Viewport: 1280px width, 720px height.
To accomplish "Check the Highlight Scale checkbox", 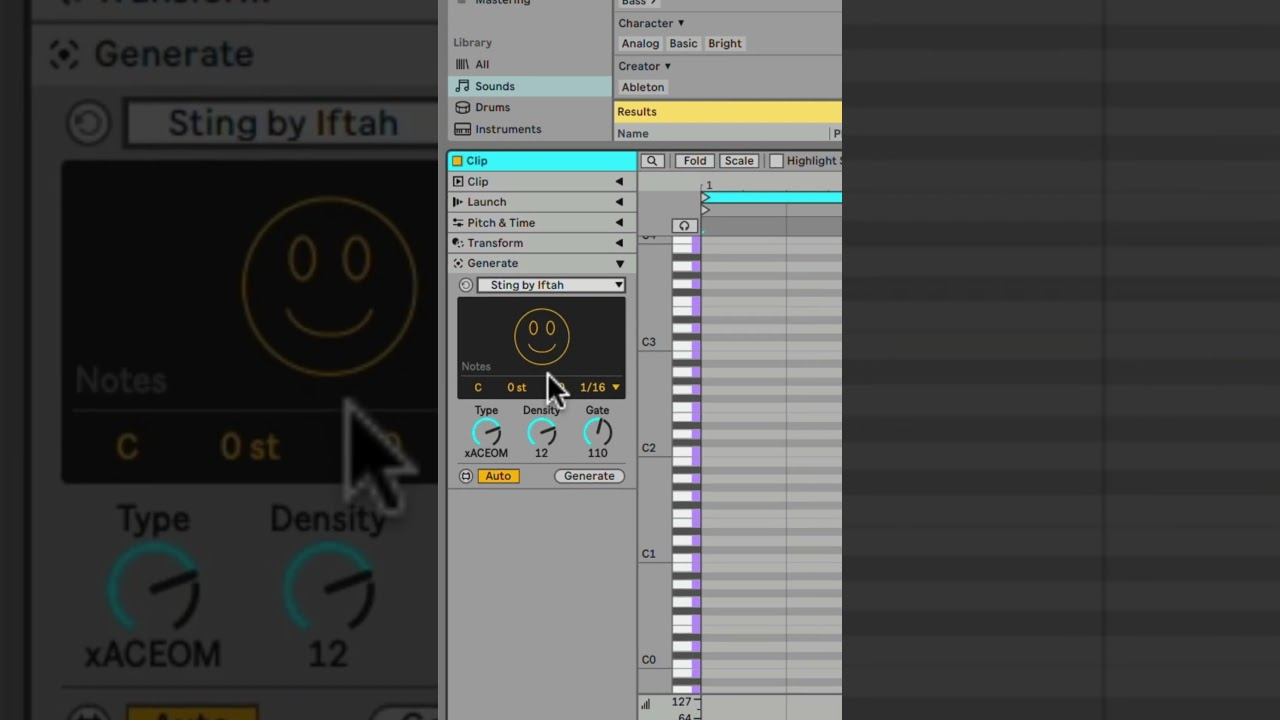I will coord(776,161).
